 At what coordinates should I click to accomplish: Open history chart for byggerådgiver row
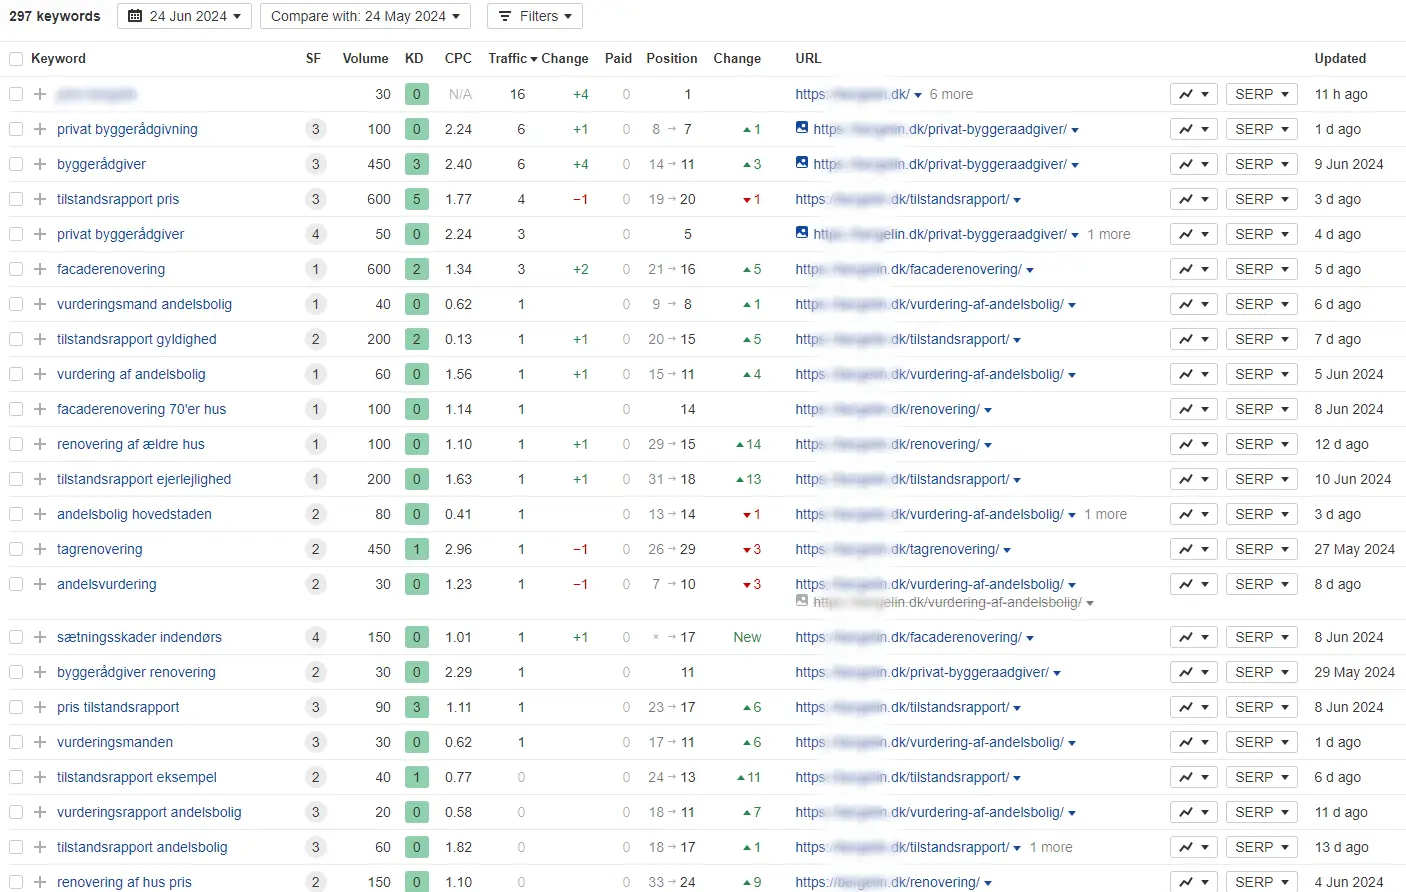pyautogui.click(x=1194, y=164)
